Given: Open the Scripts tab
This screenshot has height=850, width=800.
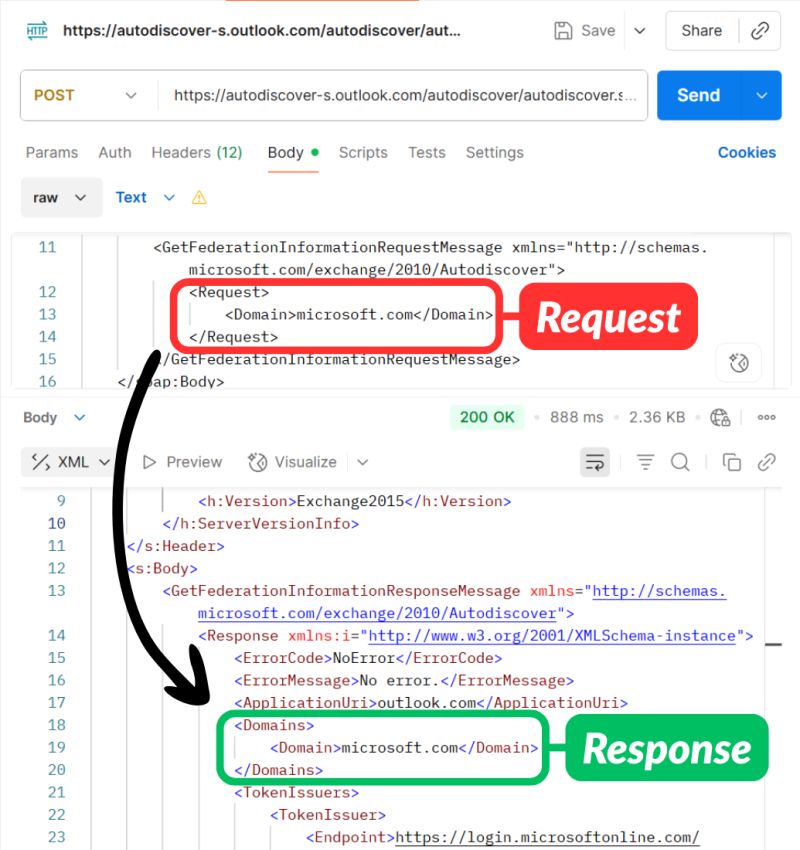Looking at the screenshot, I should point(363,153).
